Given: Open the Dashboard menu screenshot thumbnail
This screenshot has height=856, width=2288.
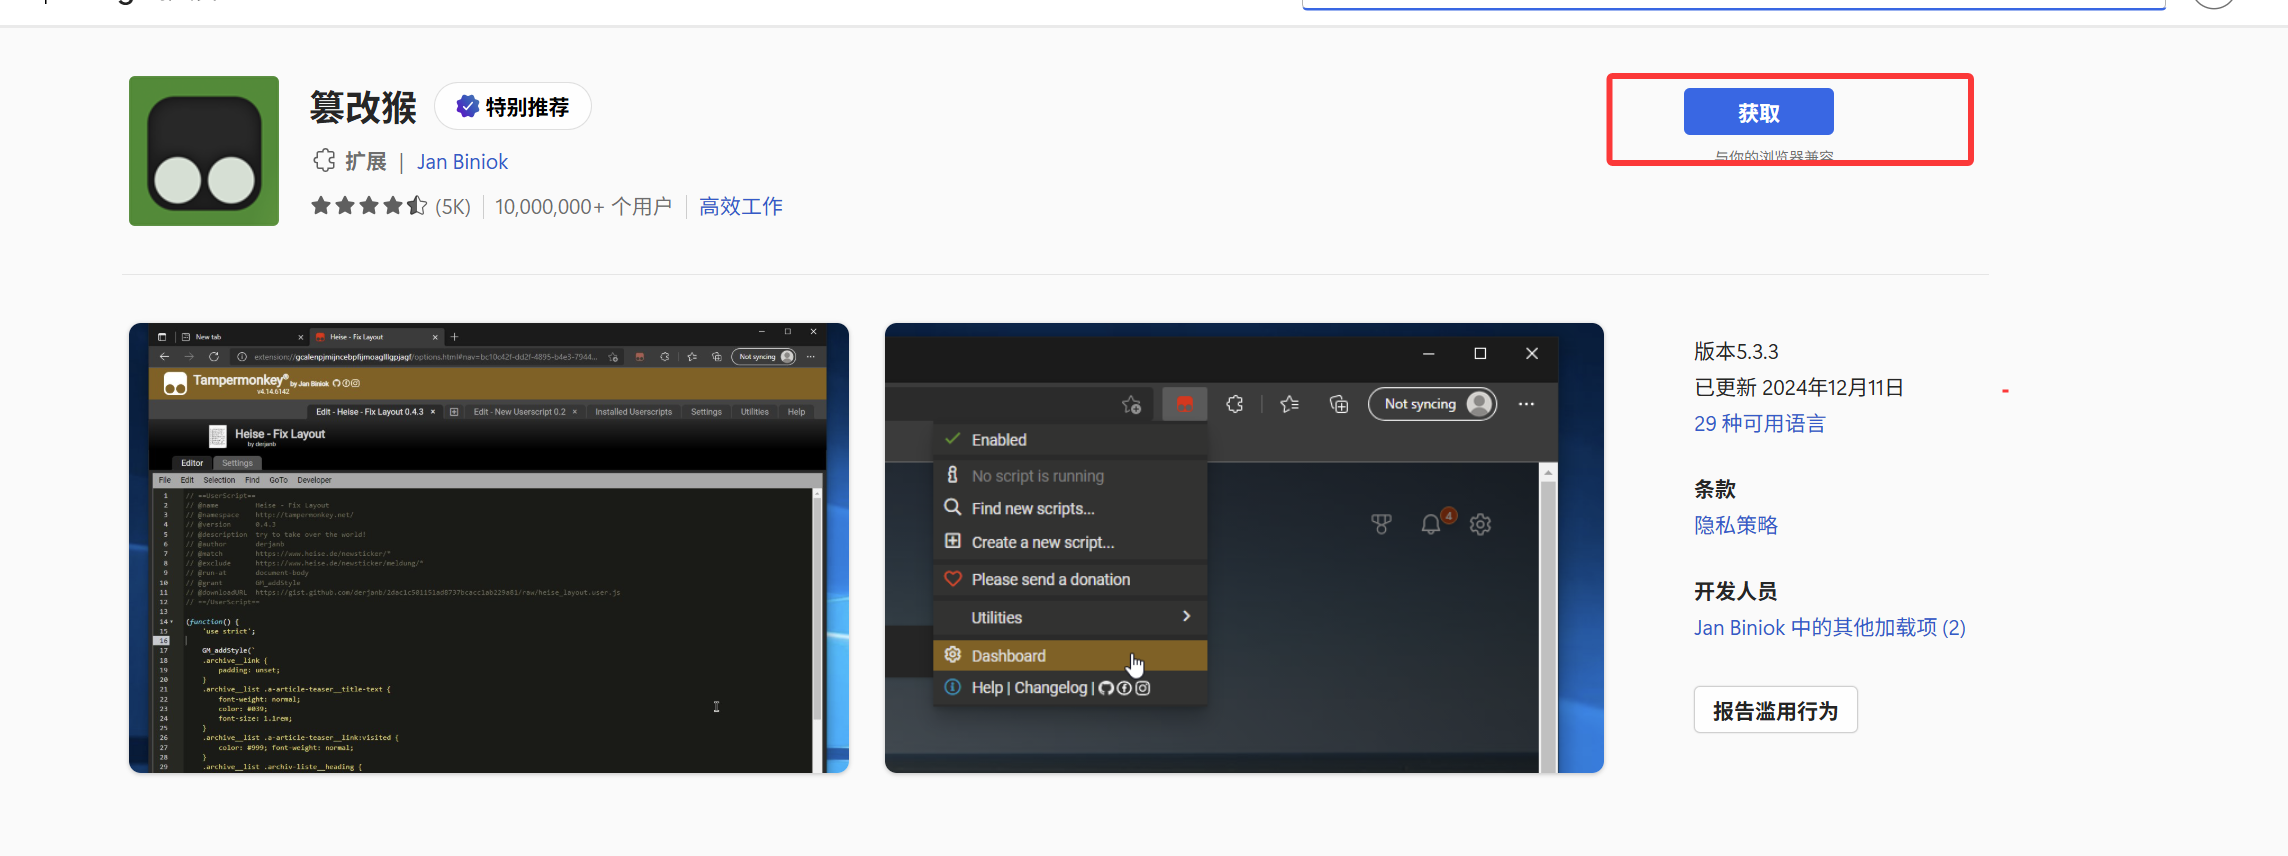Looking at the screenshot, I should click(1244, 548).
